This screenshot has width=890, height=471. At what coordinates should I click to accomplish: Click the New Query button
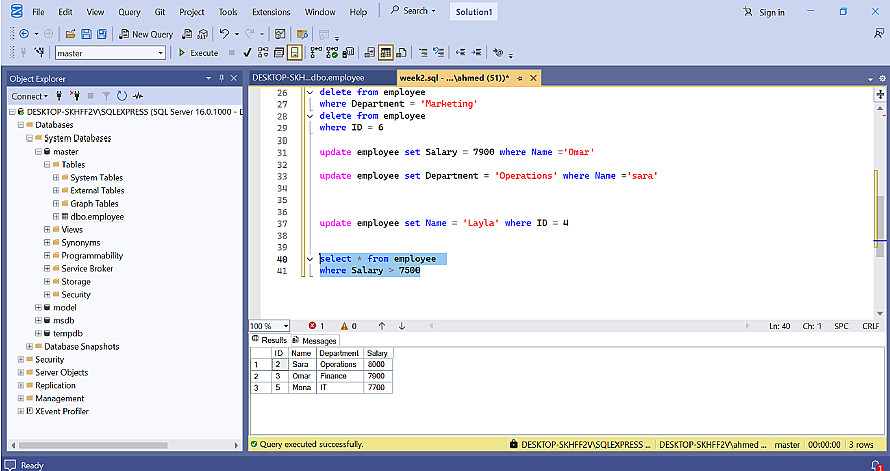pyautogui.click(x=146, y=34)
